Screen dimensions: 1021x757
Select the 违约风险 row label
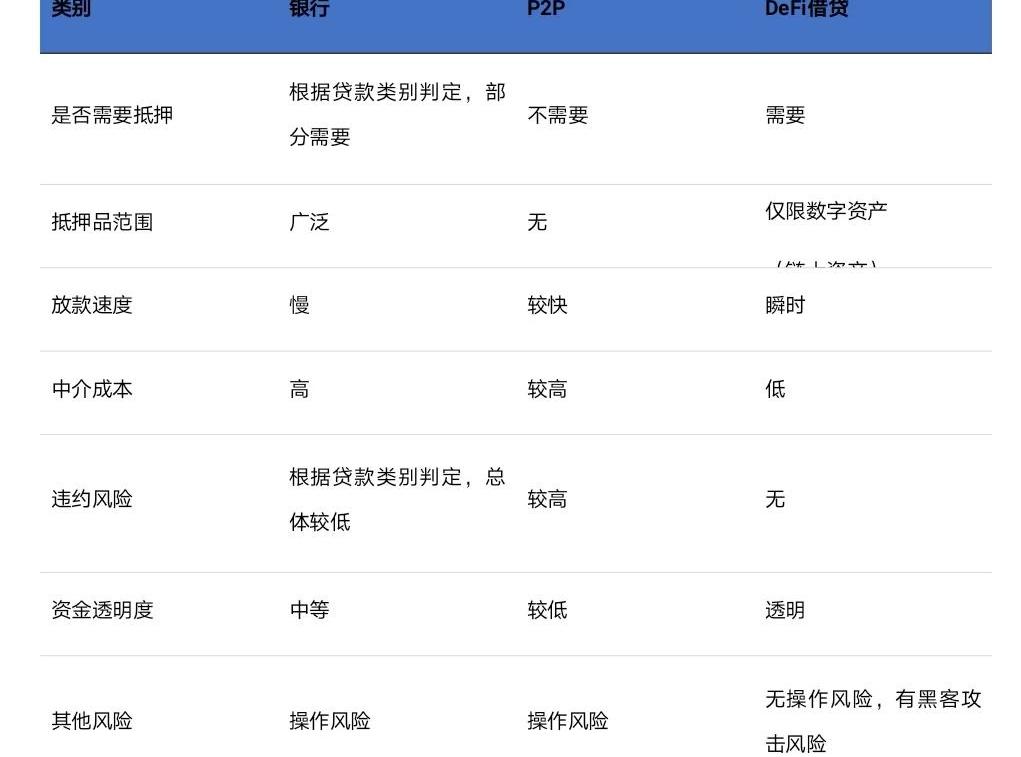point(92,499)
